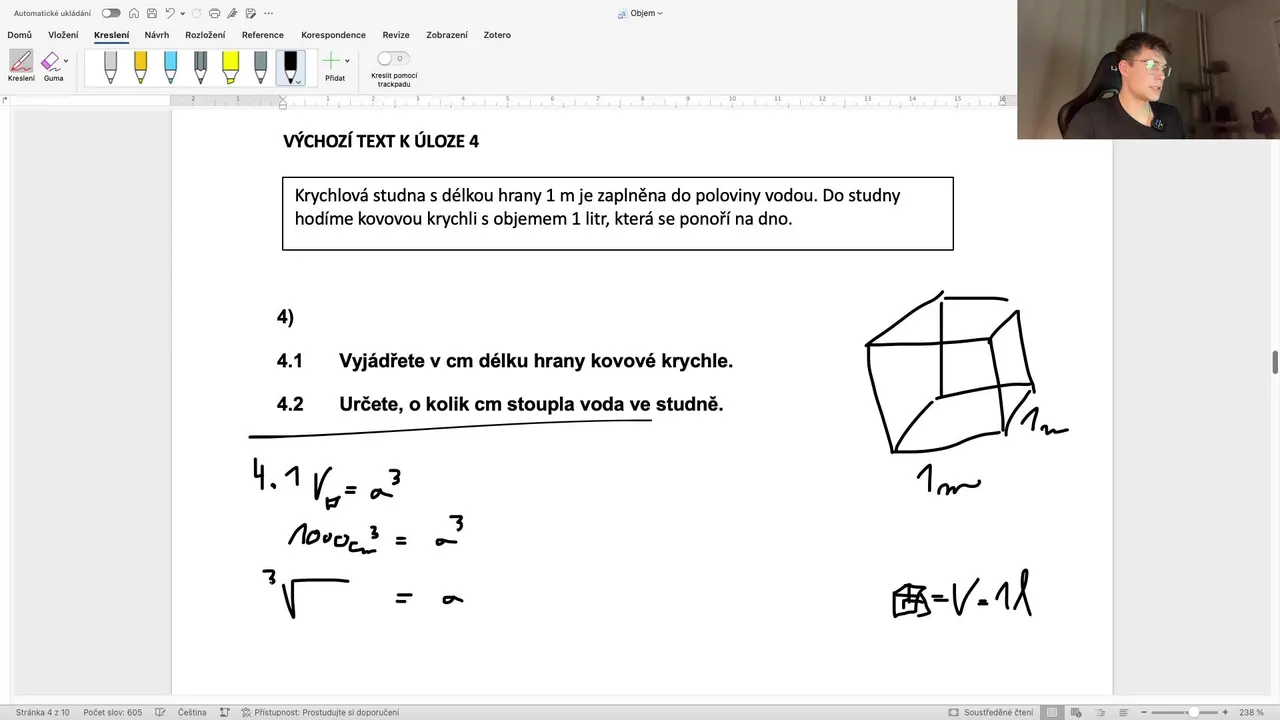This screenshot has width=1280, height=720.
Task: Click the Stránka 4 z 10 page indicator
Action: tap(42, 712)
